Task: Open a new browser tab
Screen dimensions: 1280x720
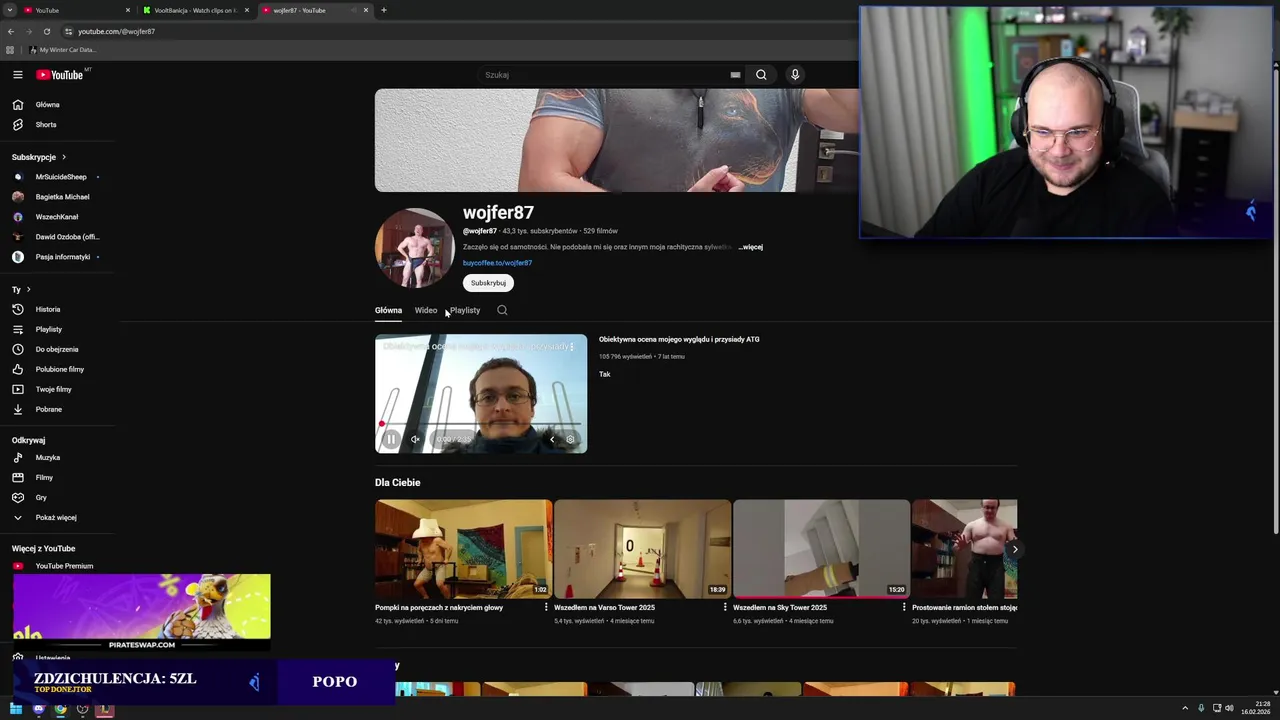Action: (x=384, y=10)
